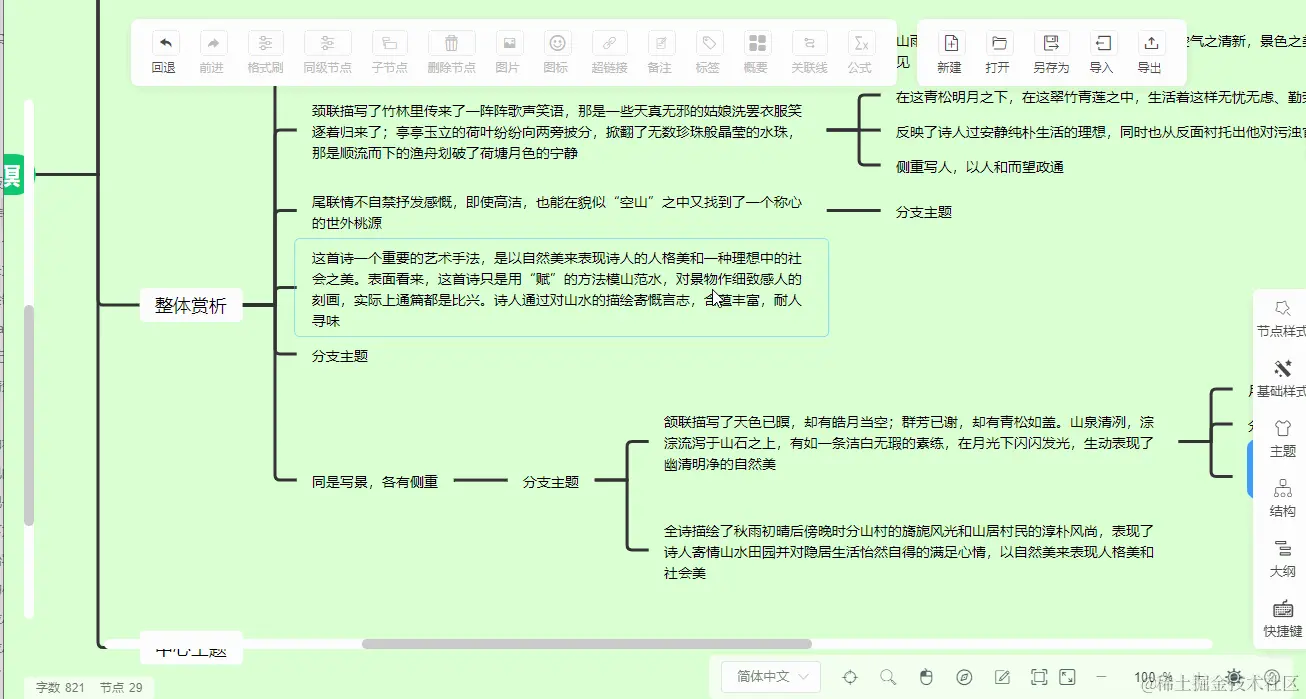
Task: Insert a formula using 公式
Action: 860,52
